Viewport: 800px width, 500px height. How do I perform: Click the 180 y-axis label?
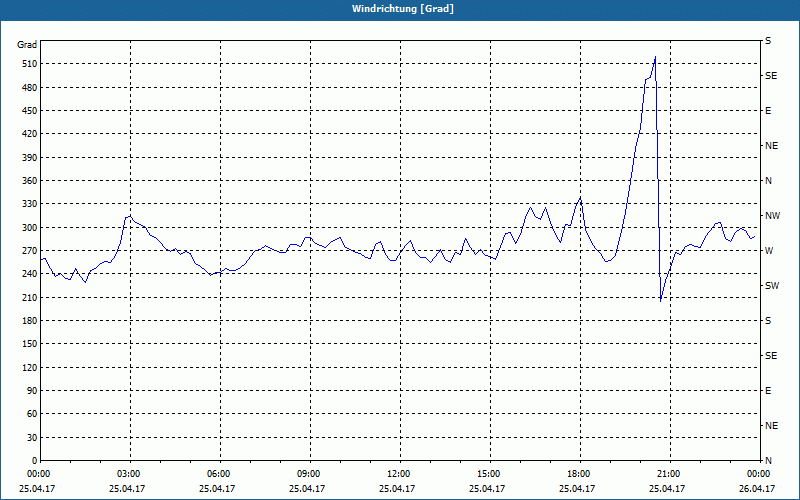(x=30, y=321)
